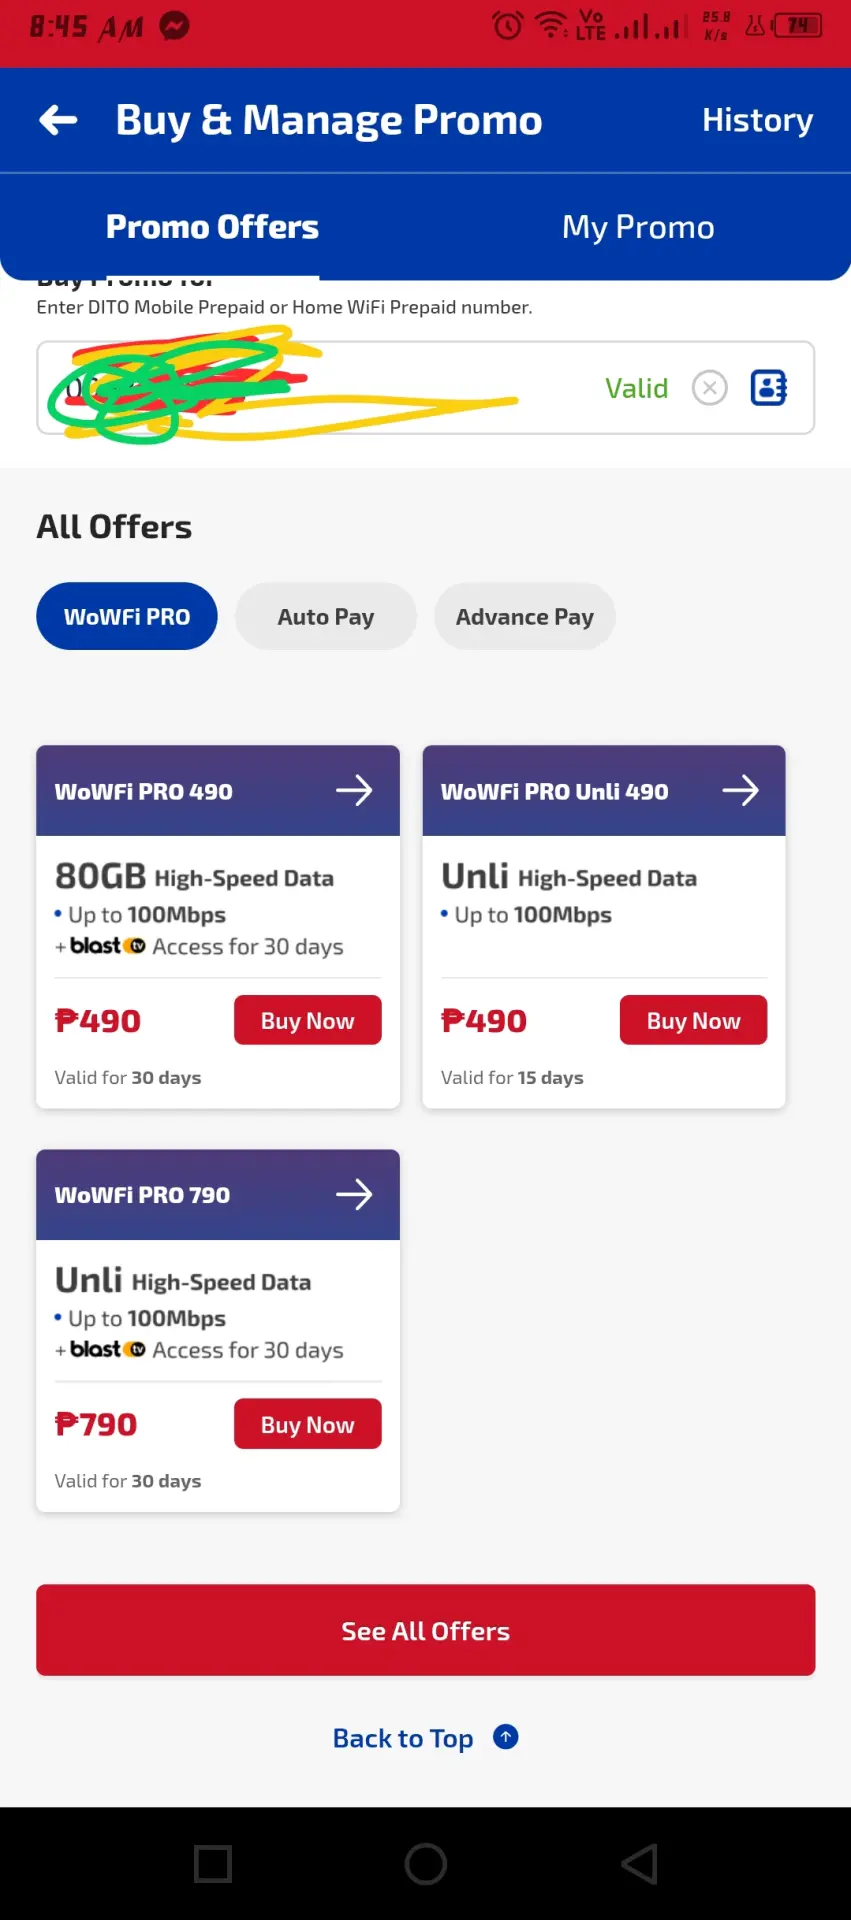Tap the Back to Top arrow icon

pos(506,1737)
